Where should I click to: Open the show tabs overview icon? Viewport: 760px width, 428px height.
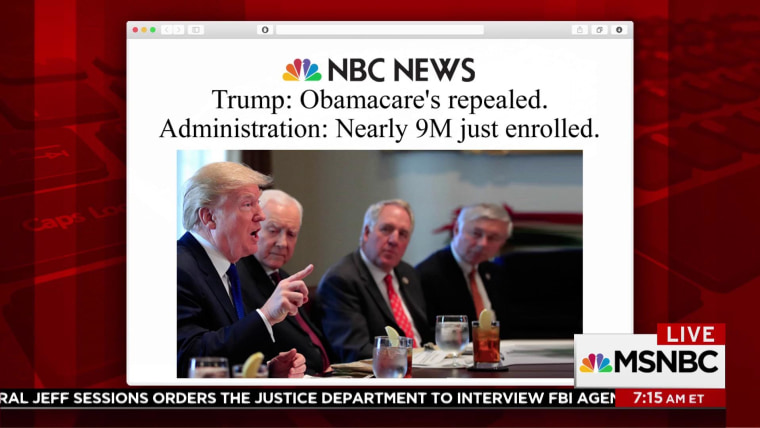pos(600,30)
